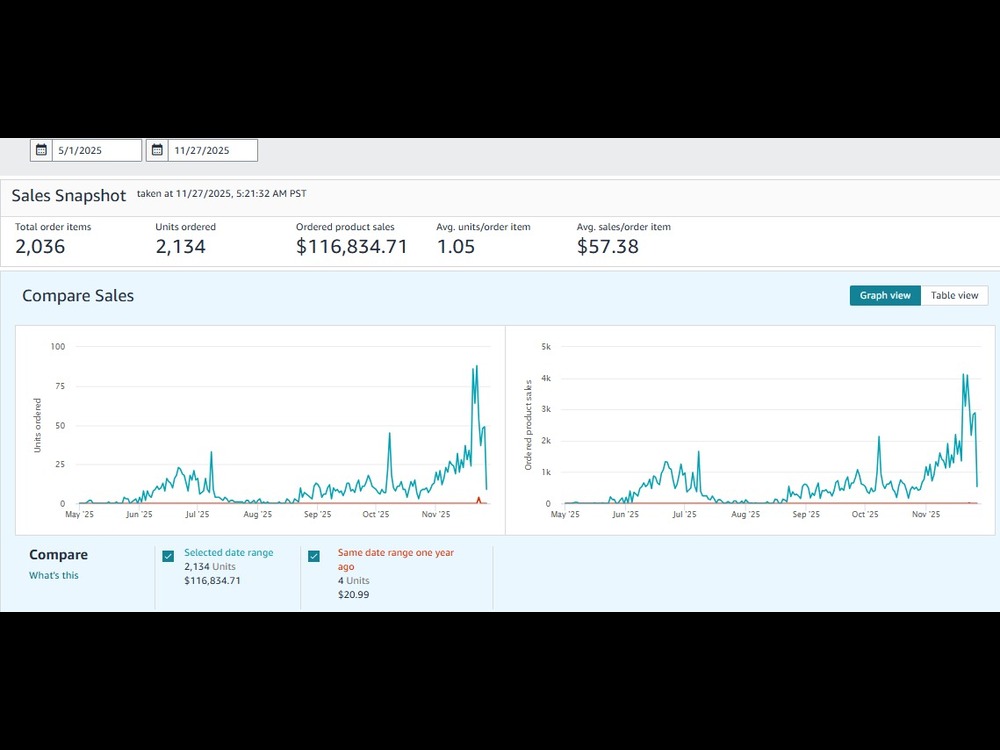The width and height of the screenshot is (1000, 750).
Task: Switch to Graph view
Action: coord(885,295)
